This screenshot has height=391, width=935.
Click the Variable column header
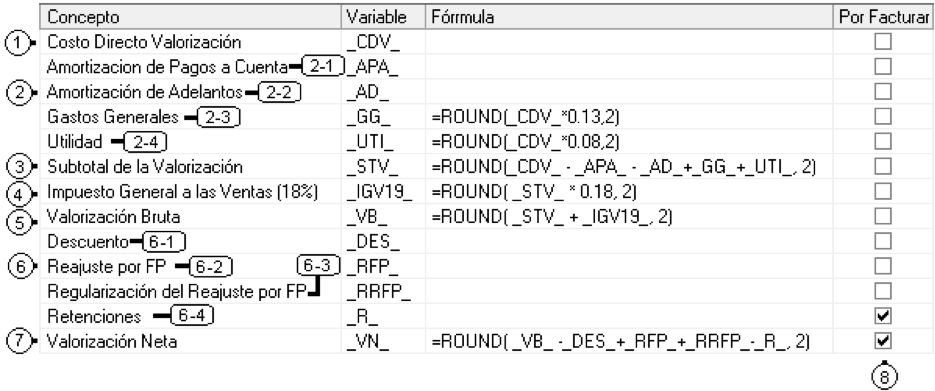click(x=384, y=17)
